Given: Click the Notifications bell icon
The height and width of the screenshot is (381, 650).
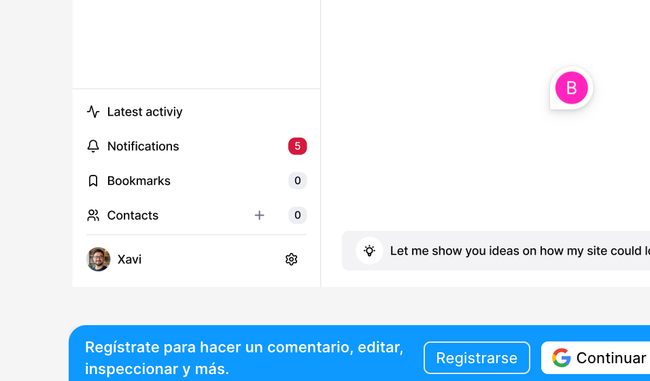Looking at the screenshot, I should (x=93, y=146).
